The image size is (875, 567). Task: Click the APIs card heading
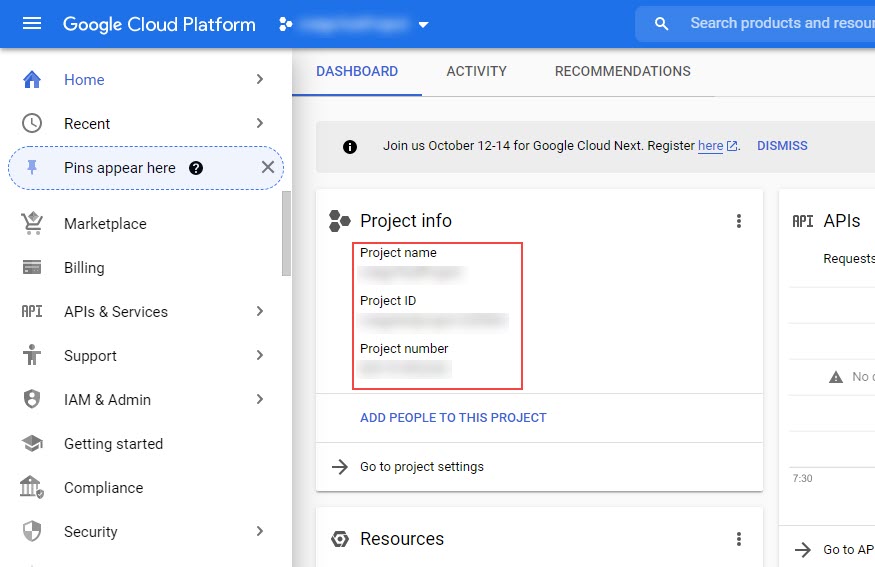(x=842, y=221)
